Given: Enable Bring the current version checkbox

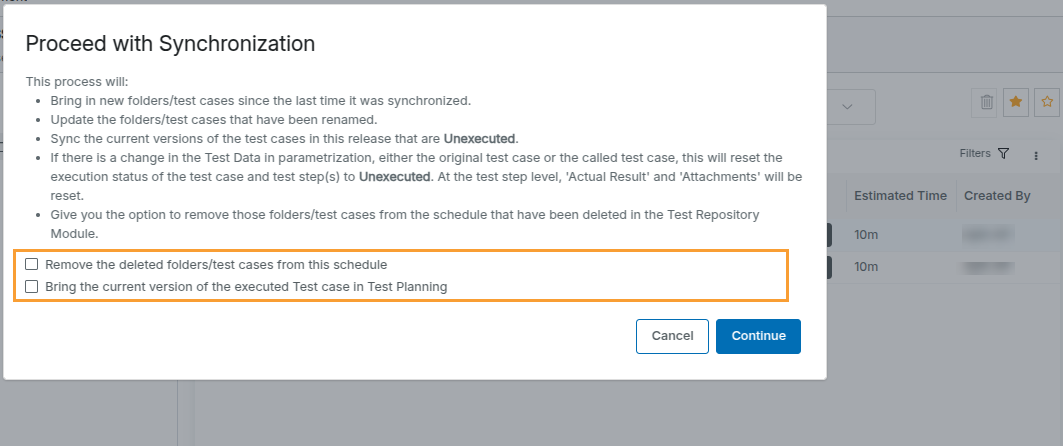Looking at the screenshot, I should (33, 286).
